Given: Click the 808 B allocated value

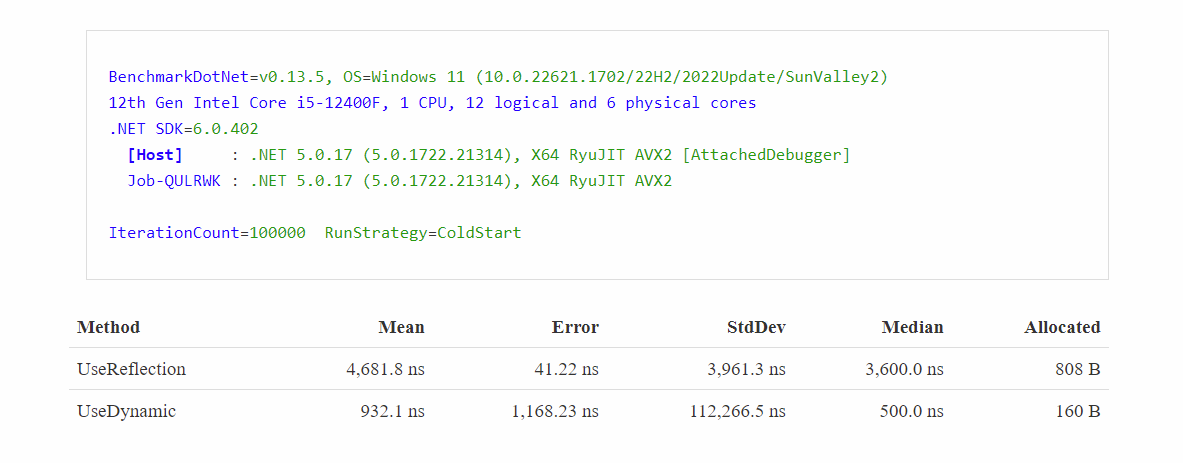Looking at the screenshot, I should [1078, 369].
